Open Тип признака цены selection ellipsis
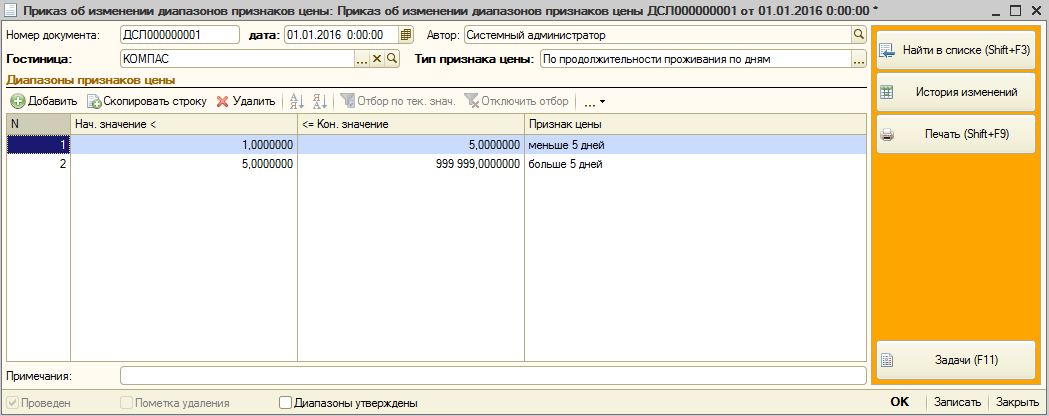Screen dimensions: 1049x416 (x=858, y=59)
